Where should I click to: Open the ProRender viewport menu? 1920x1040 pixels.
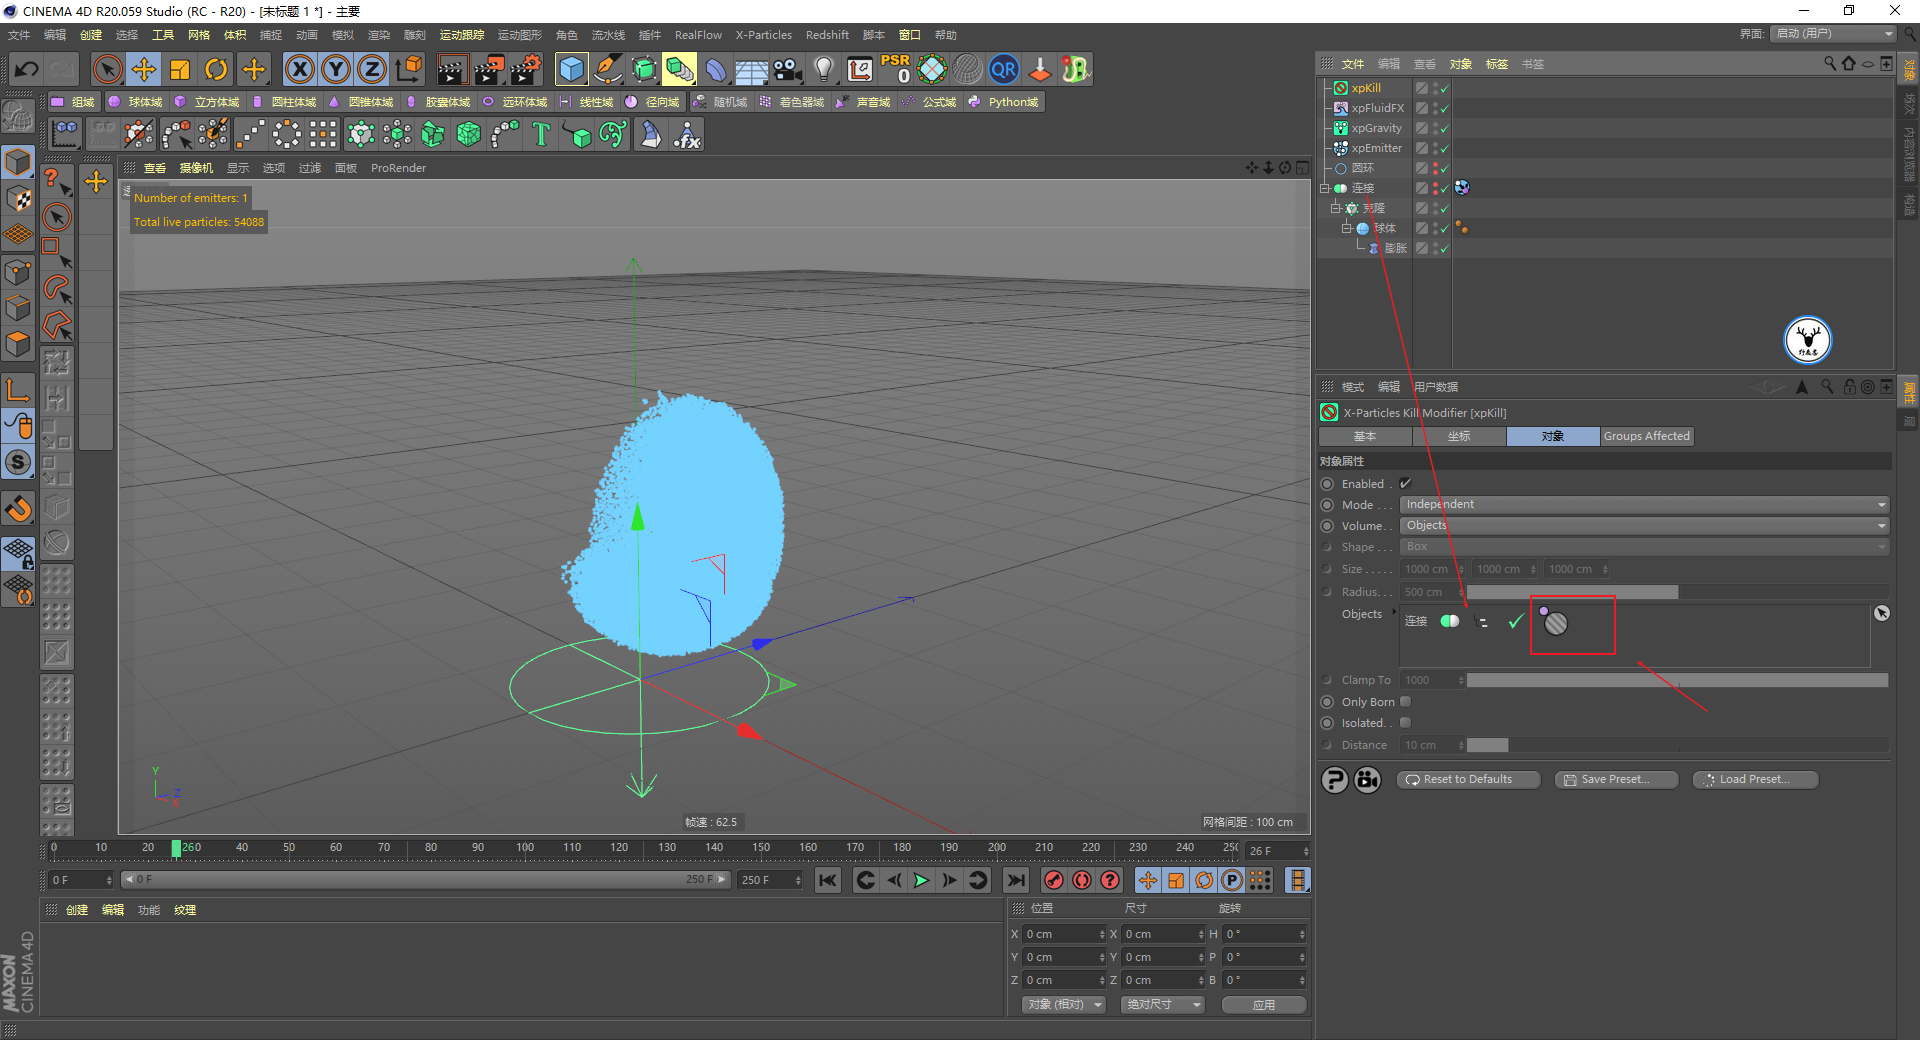398,168
